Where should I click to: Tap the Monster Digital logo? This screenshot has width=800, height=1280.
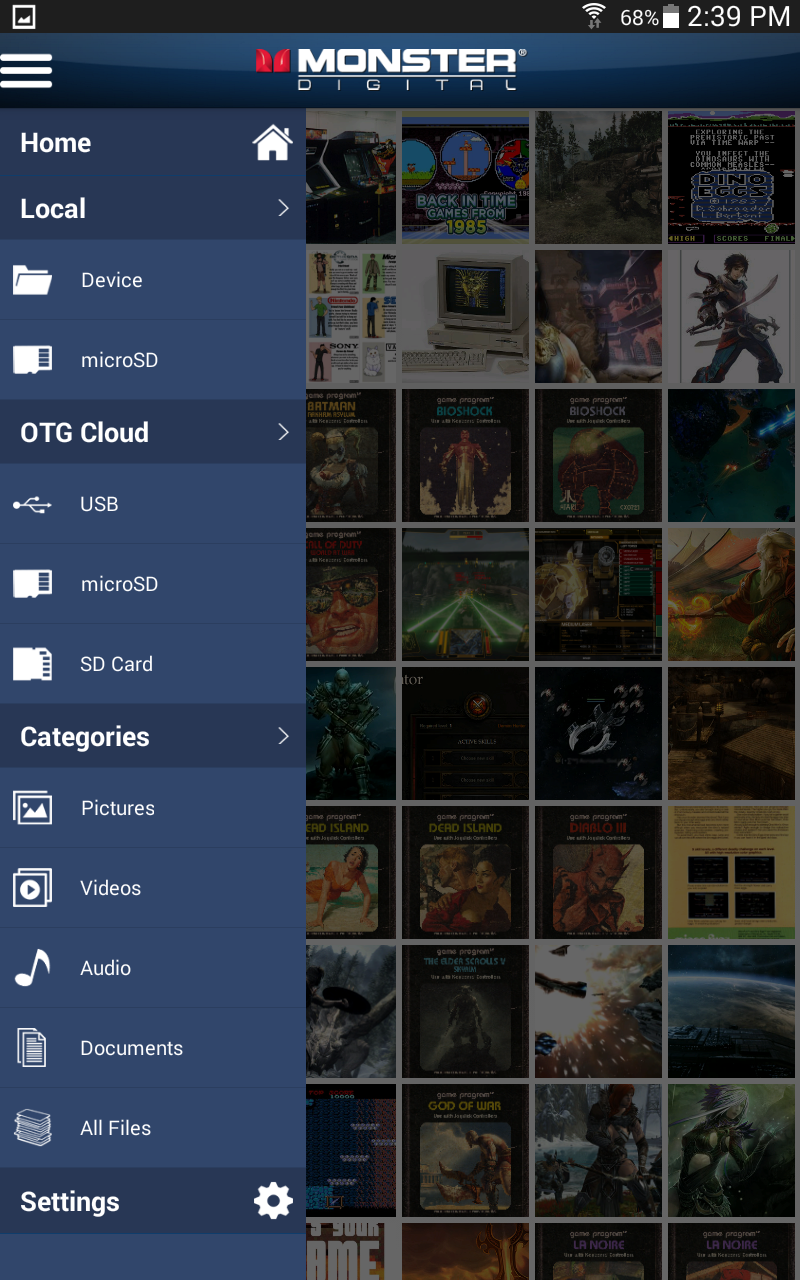coord(390,69)
